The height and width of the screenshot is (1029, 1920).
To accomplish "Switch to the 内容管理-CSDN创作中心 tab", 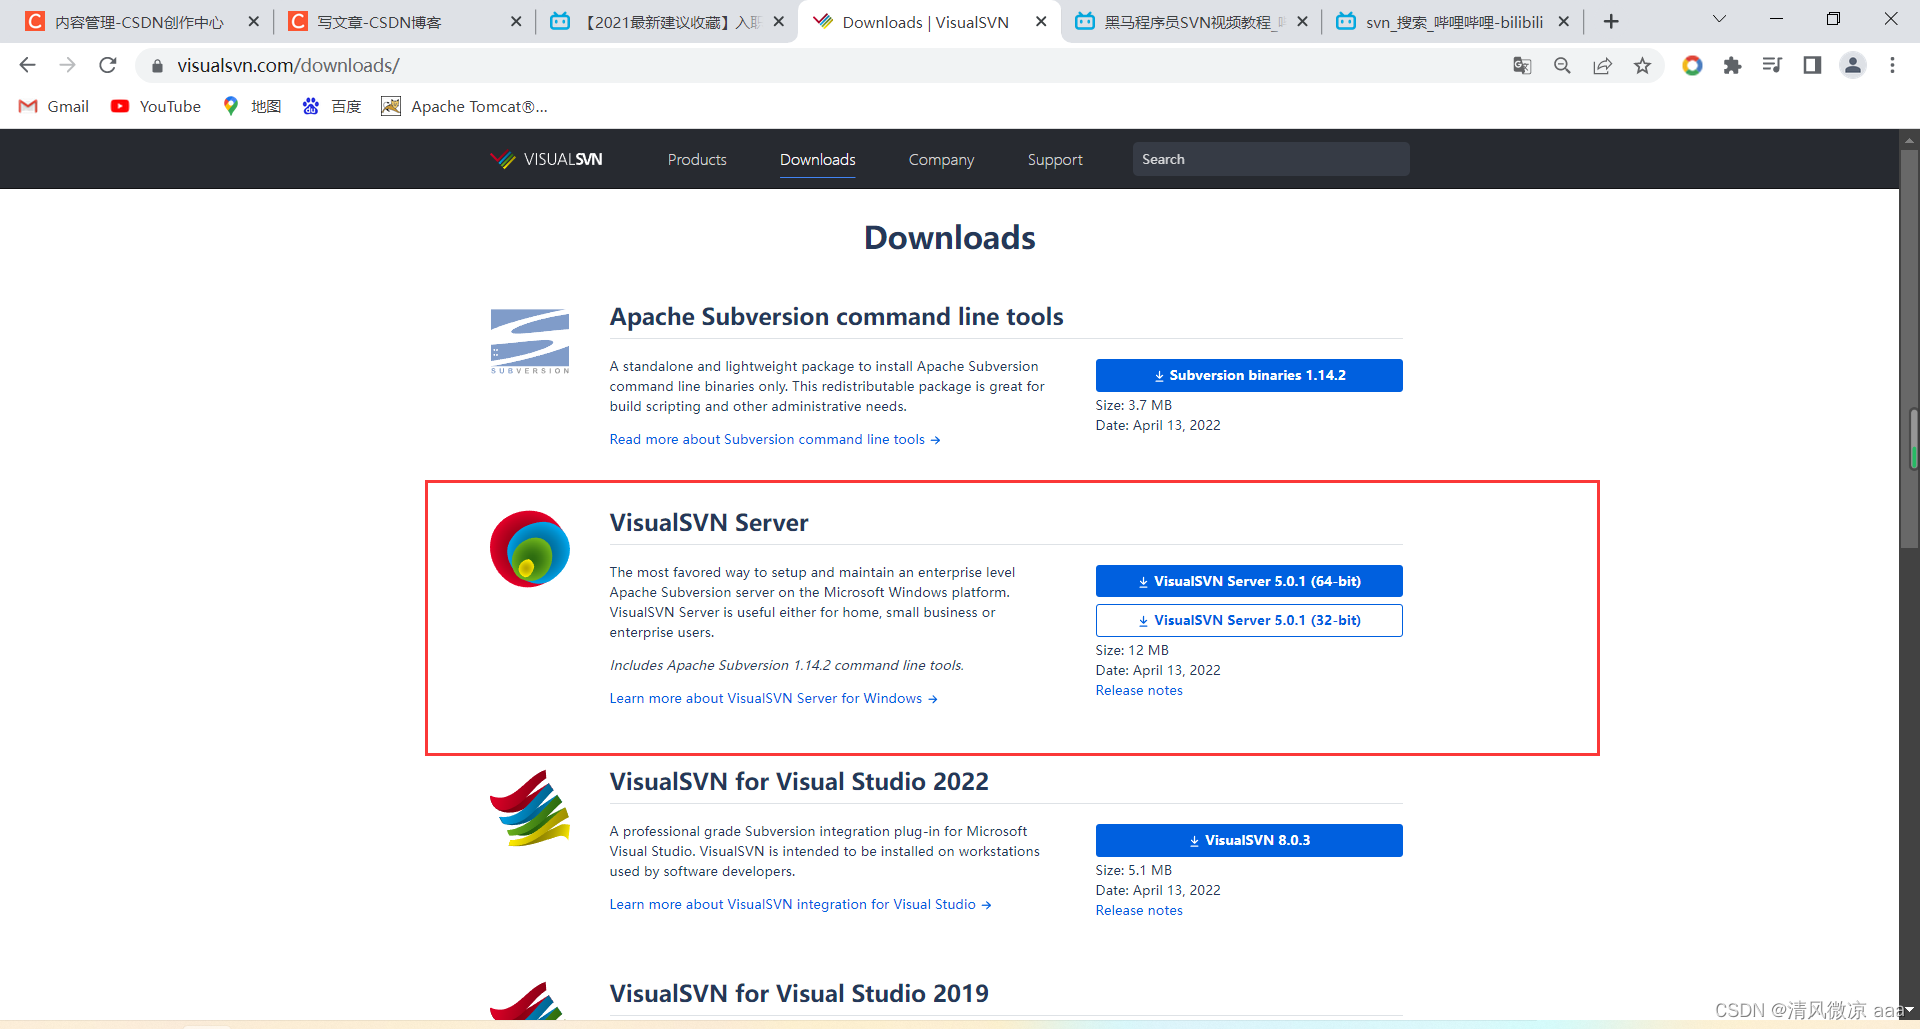I will click(x=140, y=21).
